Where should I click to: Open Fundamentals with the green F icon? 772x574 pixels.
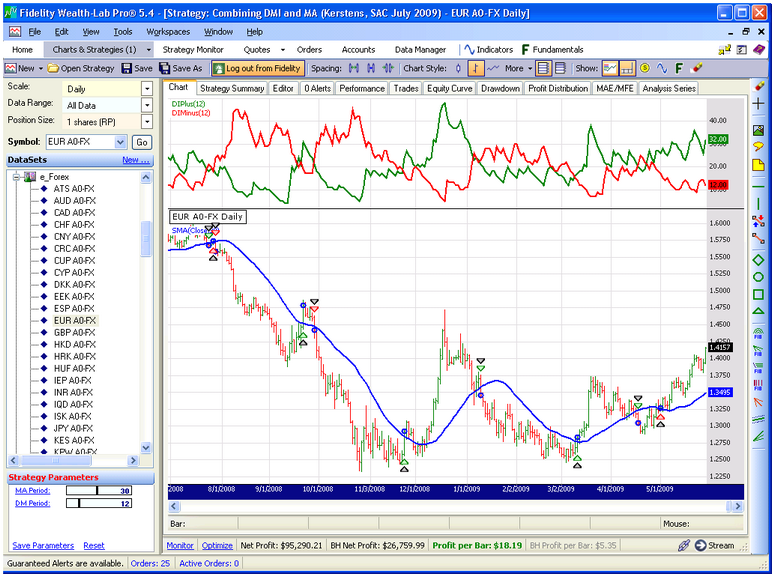click(524, 49)
